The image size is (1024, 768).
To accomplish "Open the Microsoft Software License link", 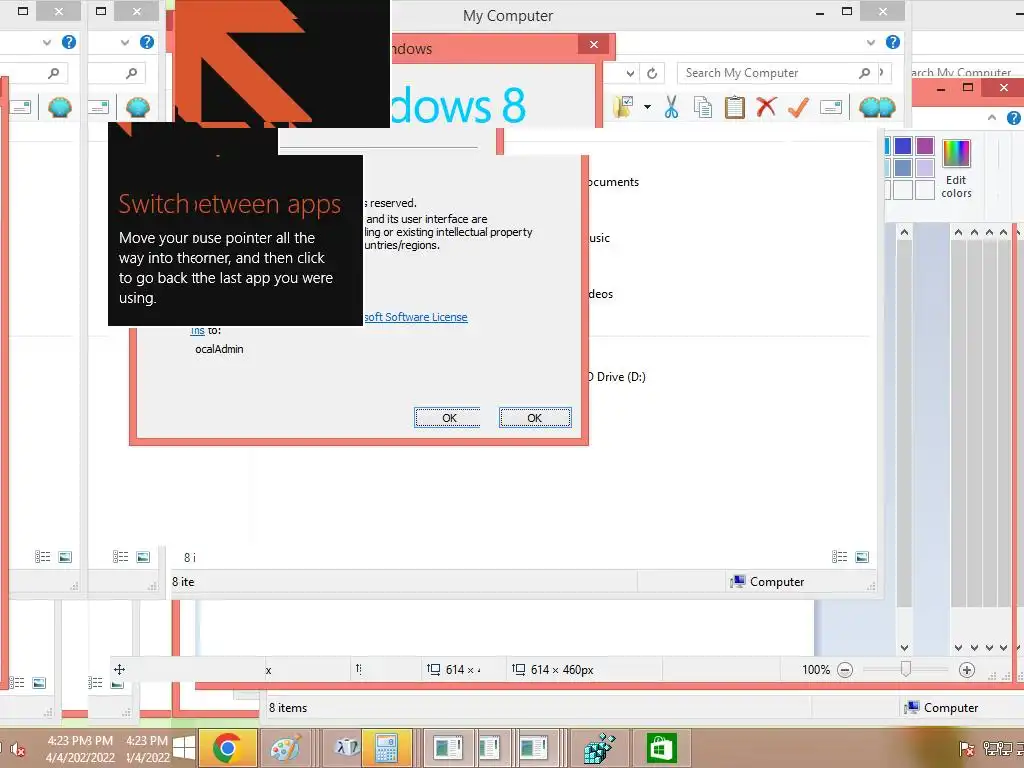I will pyautogui.click(x=416, y=317).
